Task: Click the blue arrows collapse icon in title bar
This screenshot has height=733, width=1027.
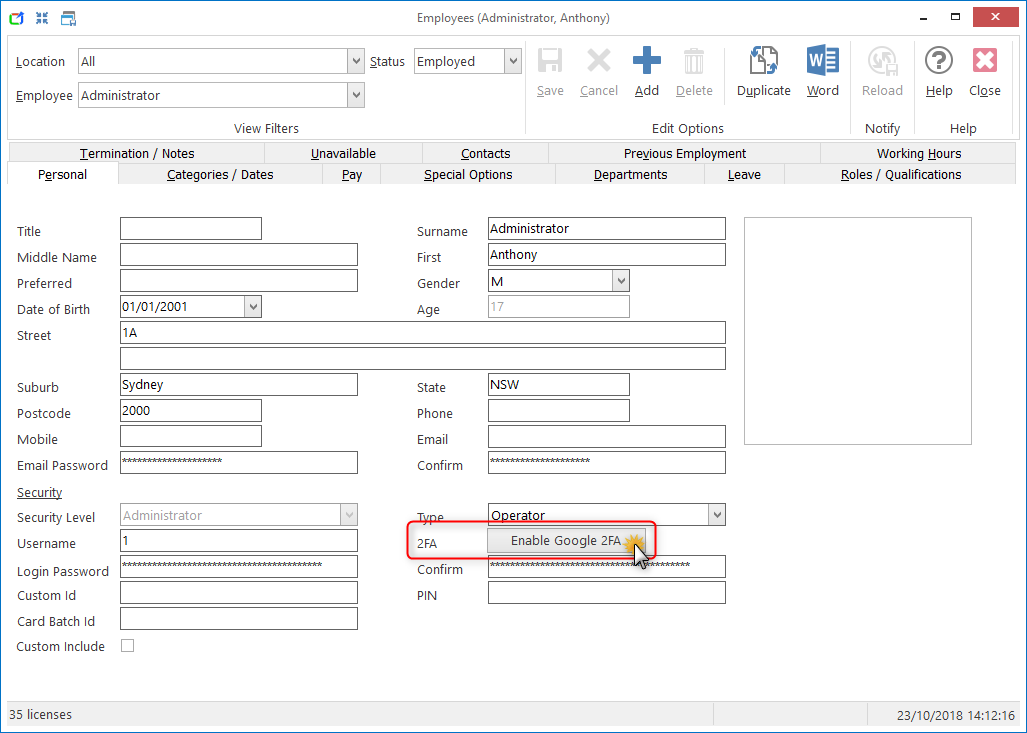Action: 42,18
